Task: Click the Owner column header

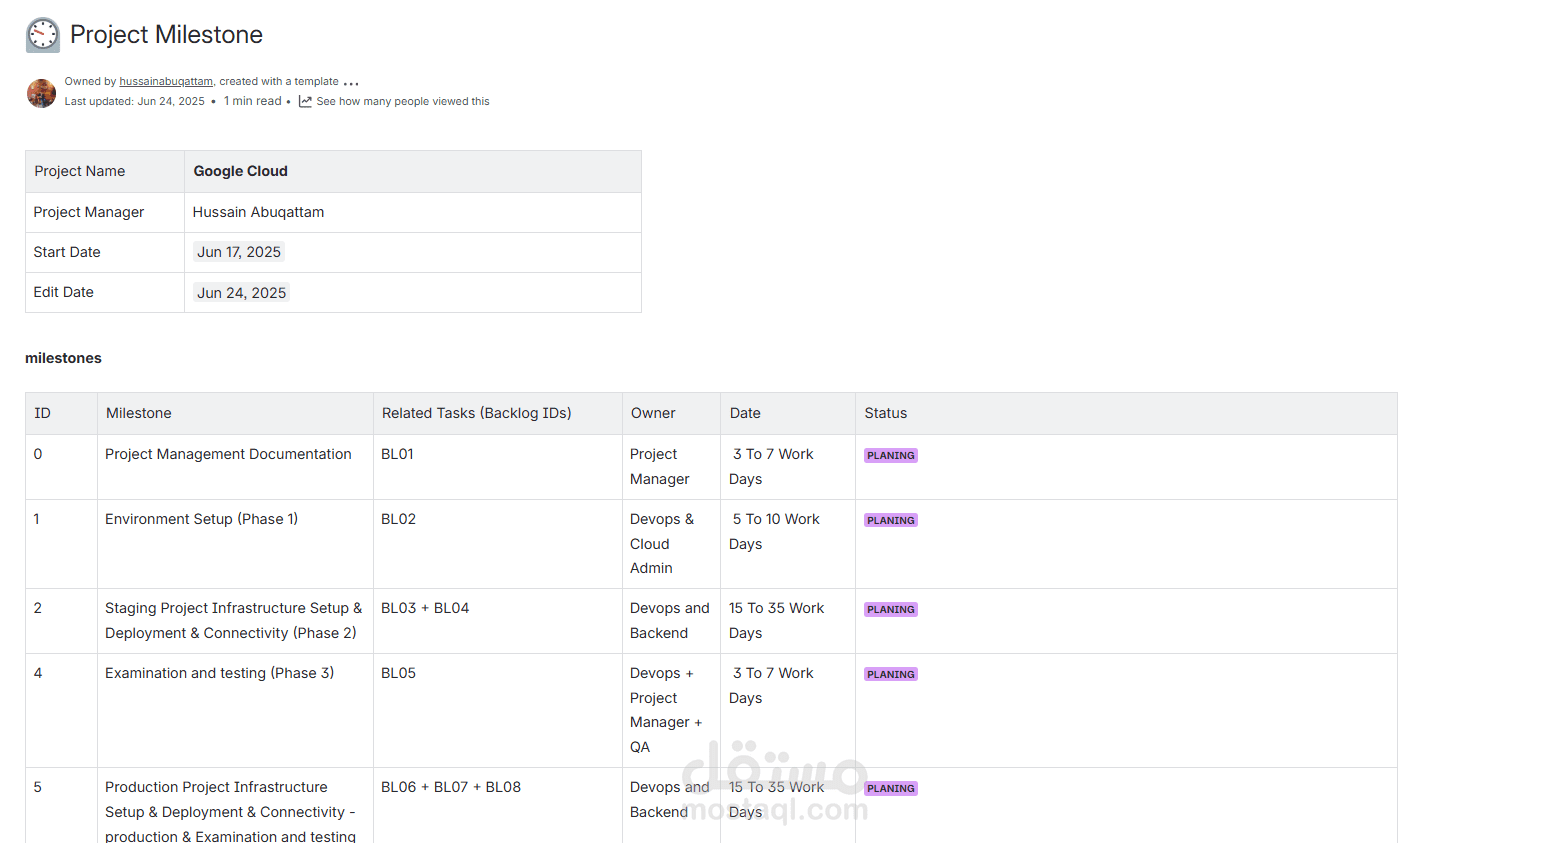Action: [x=653, y=413]
